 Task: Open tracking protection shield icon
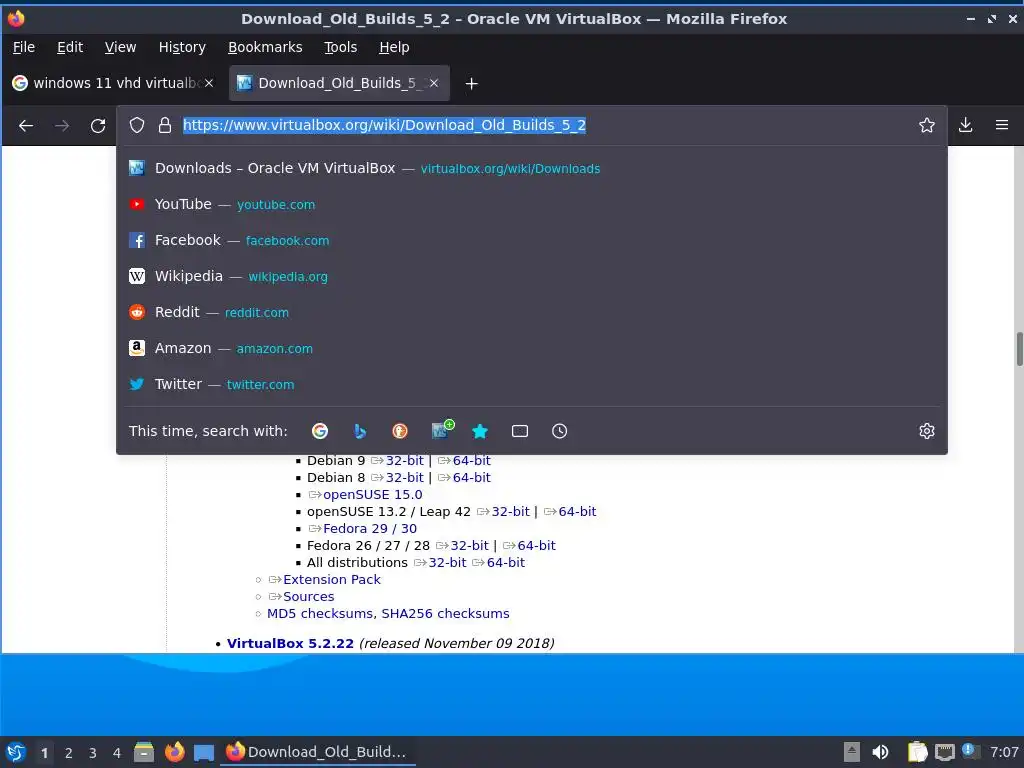pos(136,125)
